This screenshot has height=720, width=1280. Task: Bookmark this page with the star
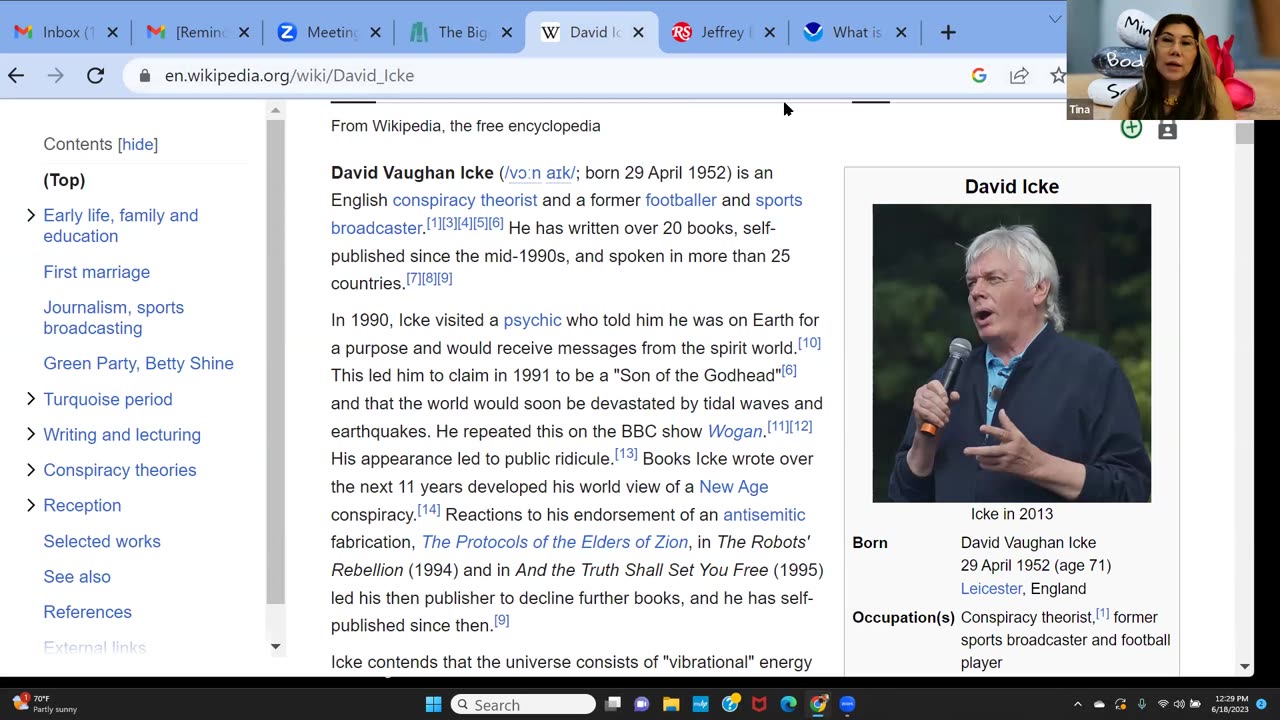[x=1058, y=75]
